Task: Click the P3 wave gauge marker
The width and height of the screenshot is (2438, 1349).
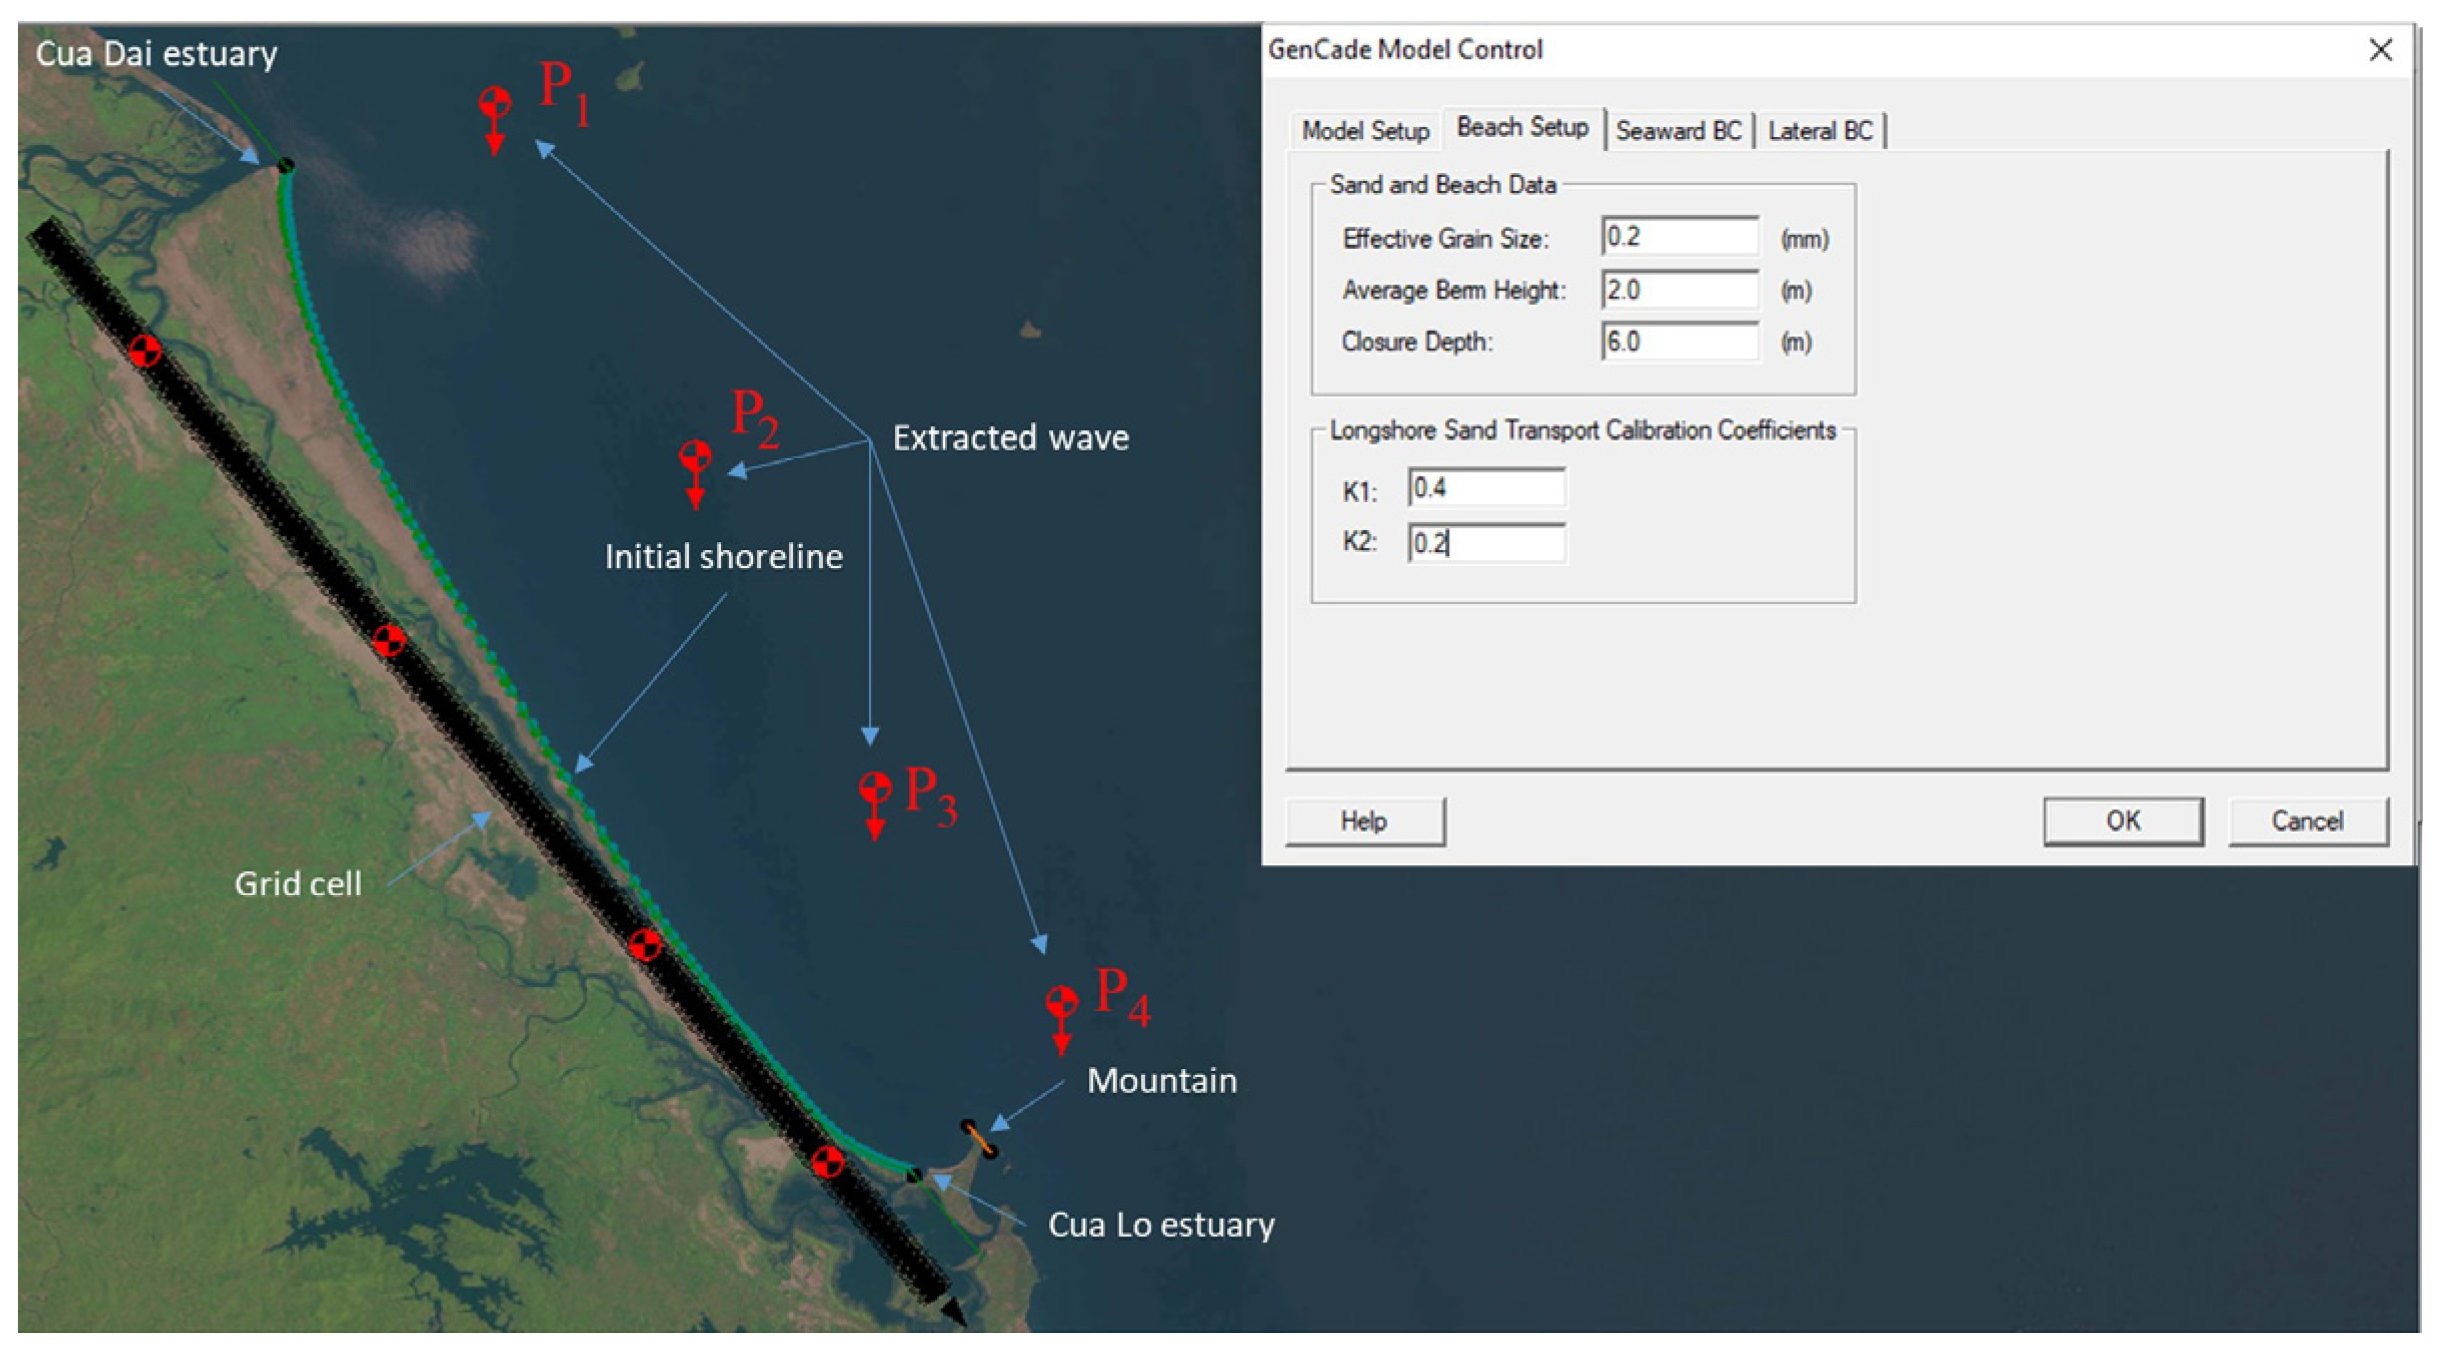Action: coord(875,788)
